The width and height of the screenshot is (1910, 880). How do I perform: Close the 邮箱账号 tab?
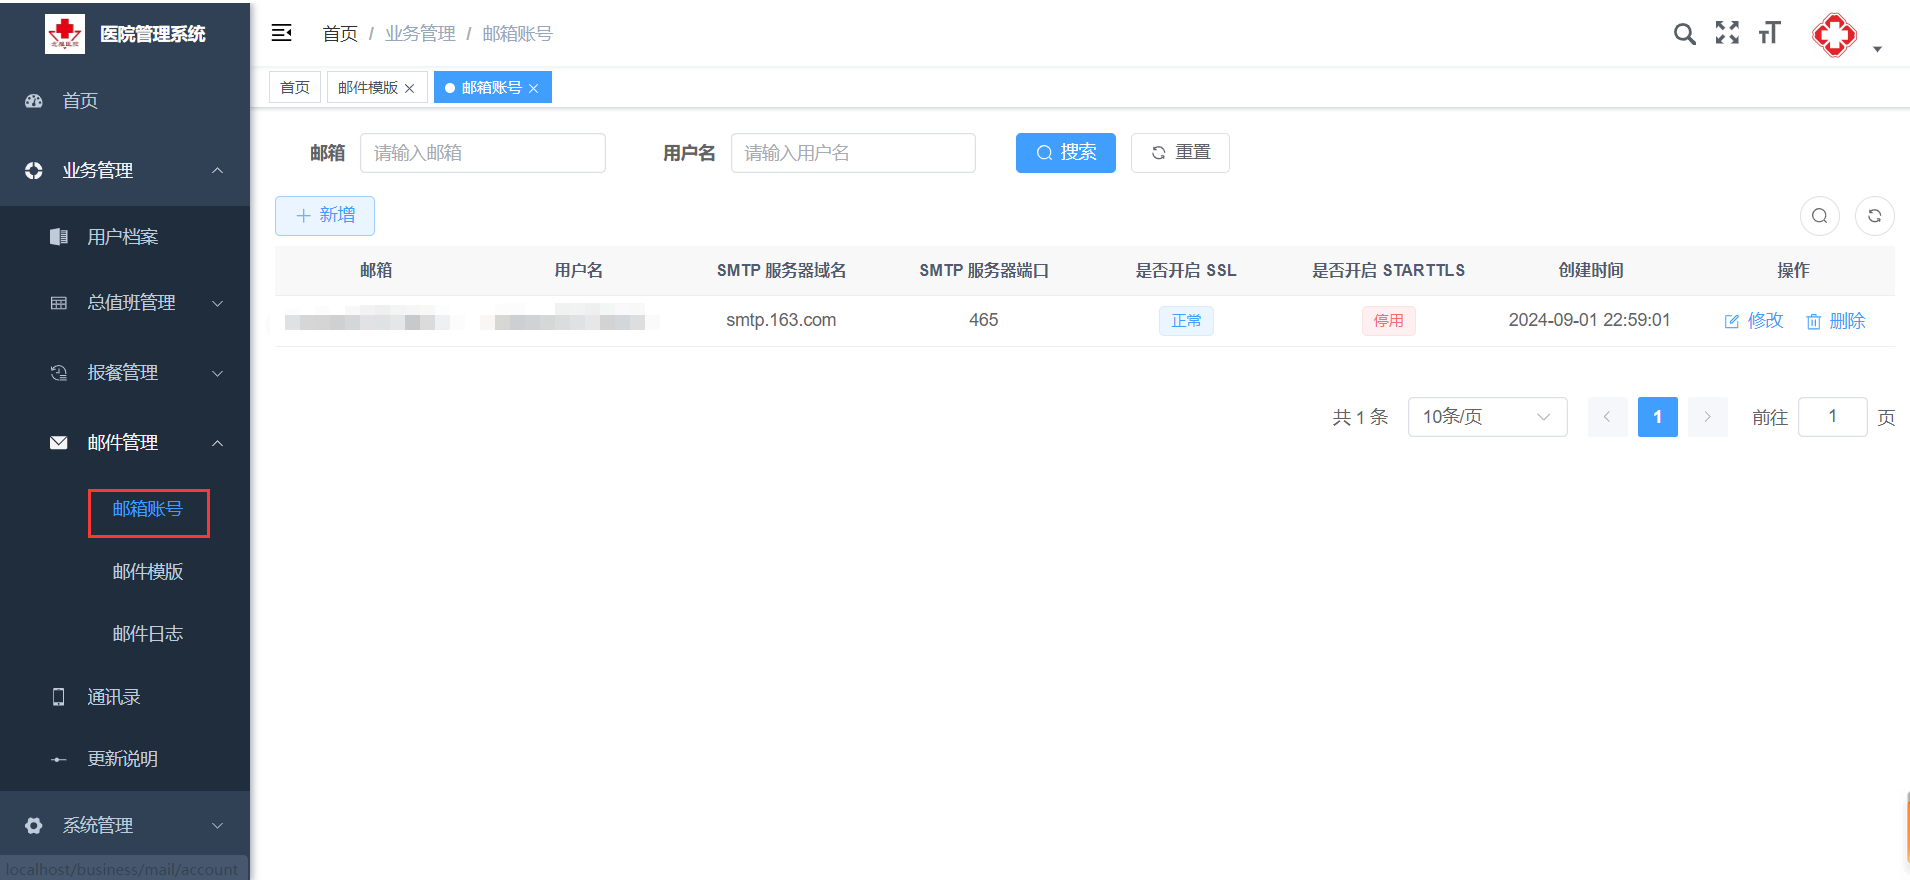pos(534,89)
